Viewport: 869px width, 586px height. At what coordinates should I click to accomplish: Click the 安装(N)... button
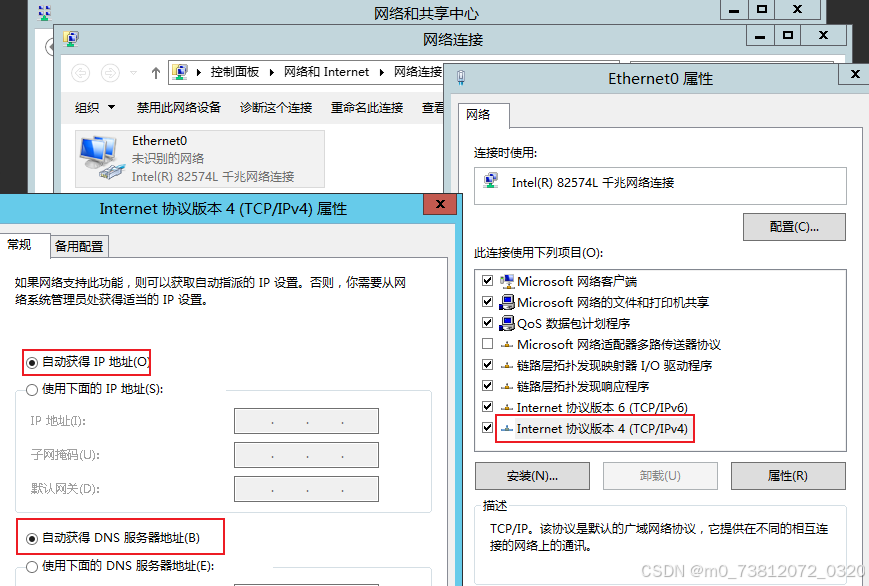532,476
